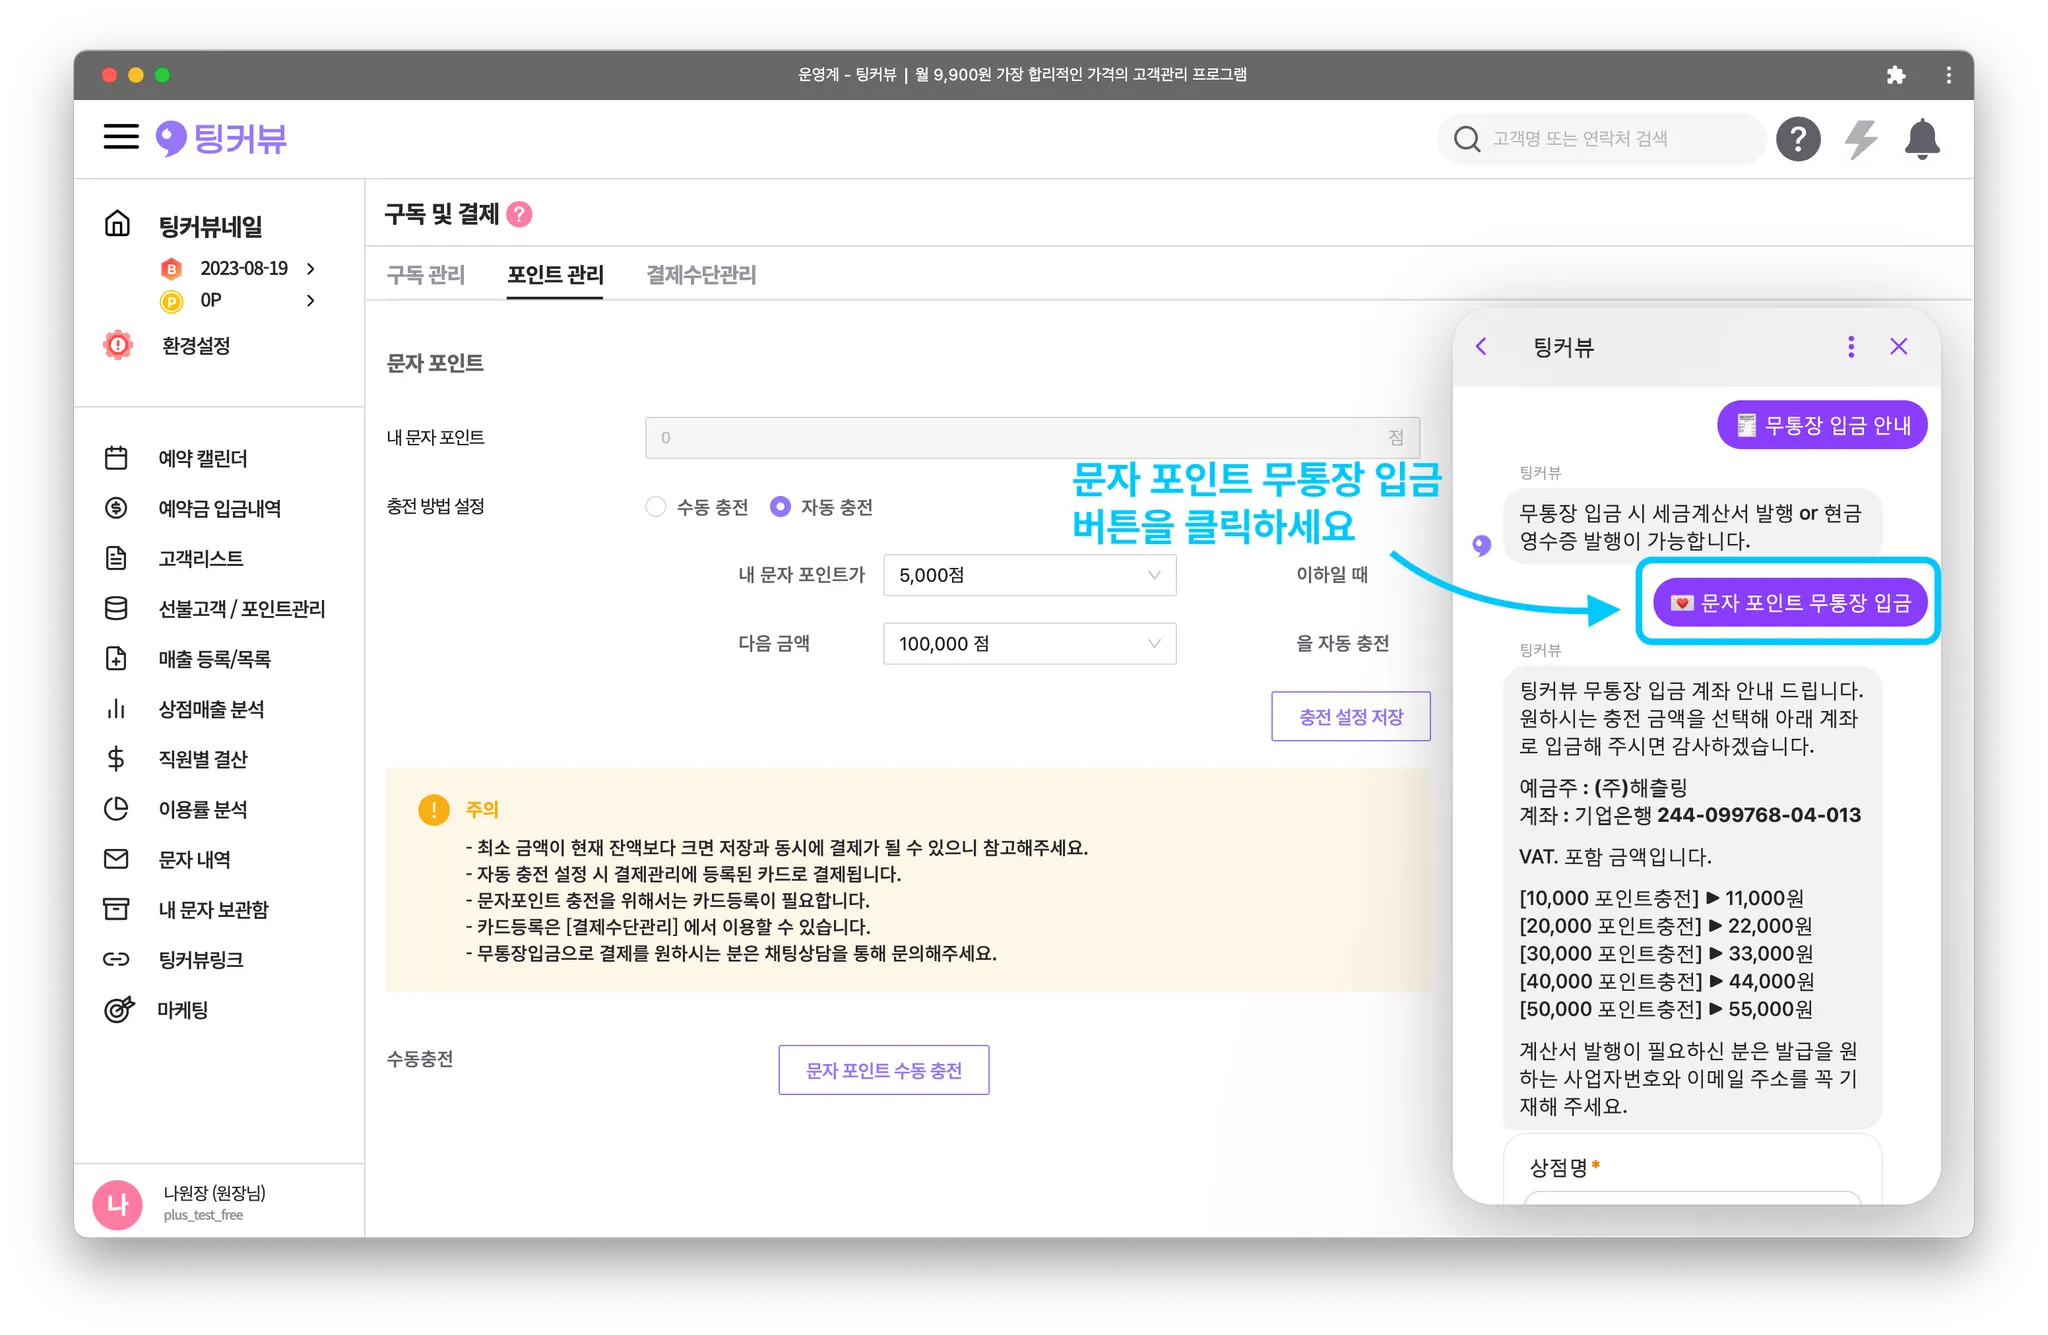Switch to 구독 관리 tab
Viewport: 2048px width, 1335px height.
pyautogui.click(x=426, y=275)
